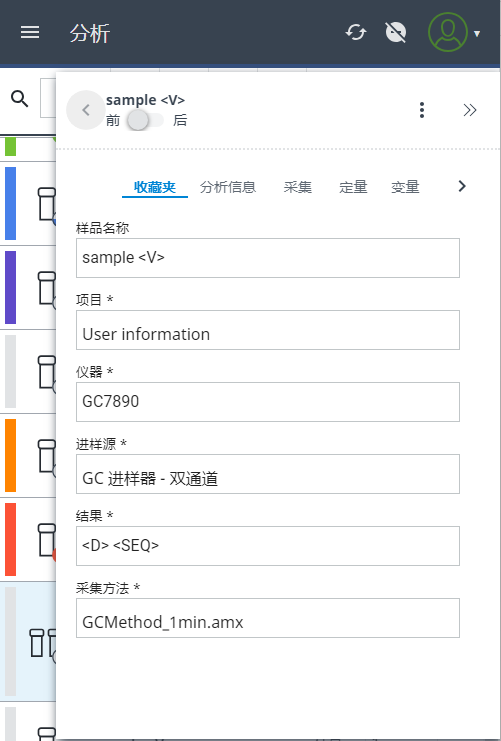This screenshot has width=501, height=741.
Task: Select the orange-marked sample vial row
Action: pyautogui.click(x=28, y=456)
